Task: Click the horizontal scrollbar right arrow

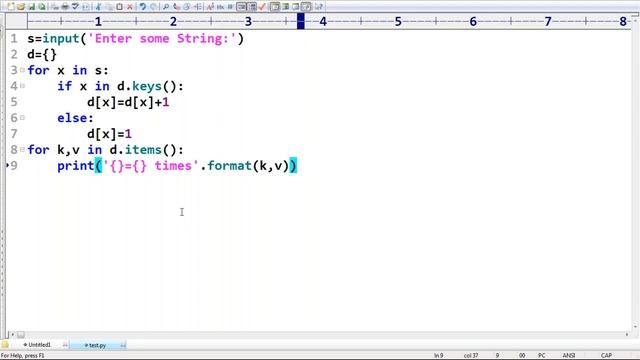Action: coord(627,335)
